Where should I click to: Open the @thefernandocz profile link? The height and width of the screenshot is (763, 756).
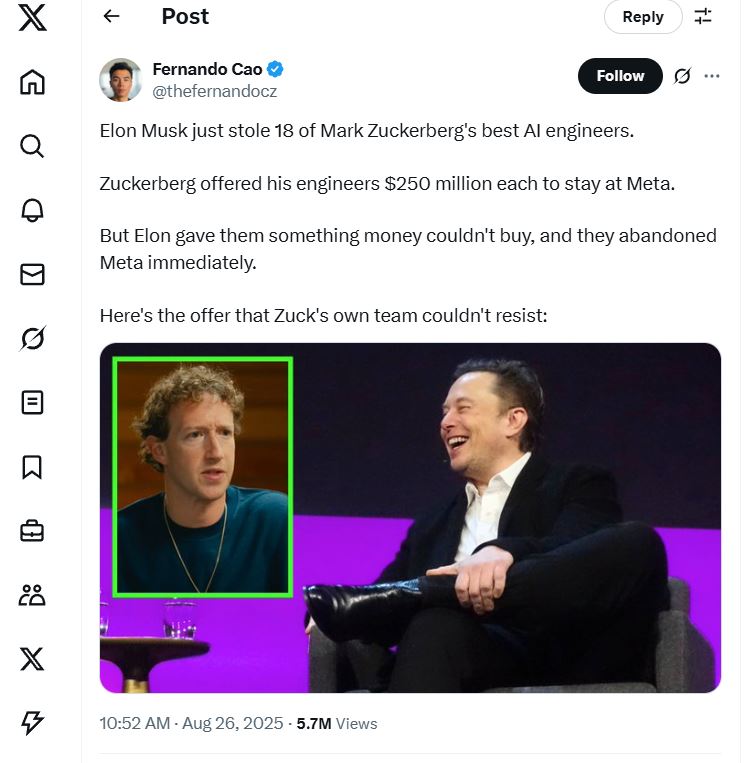(x=215, y=91)
